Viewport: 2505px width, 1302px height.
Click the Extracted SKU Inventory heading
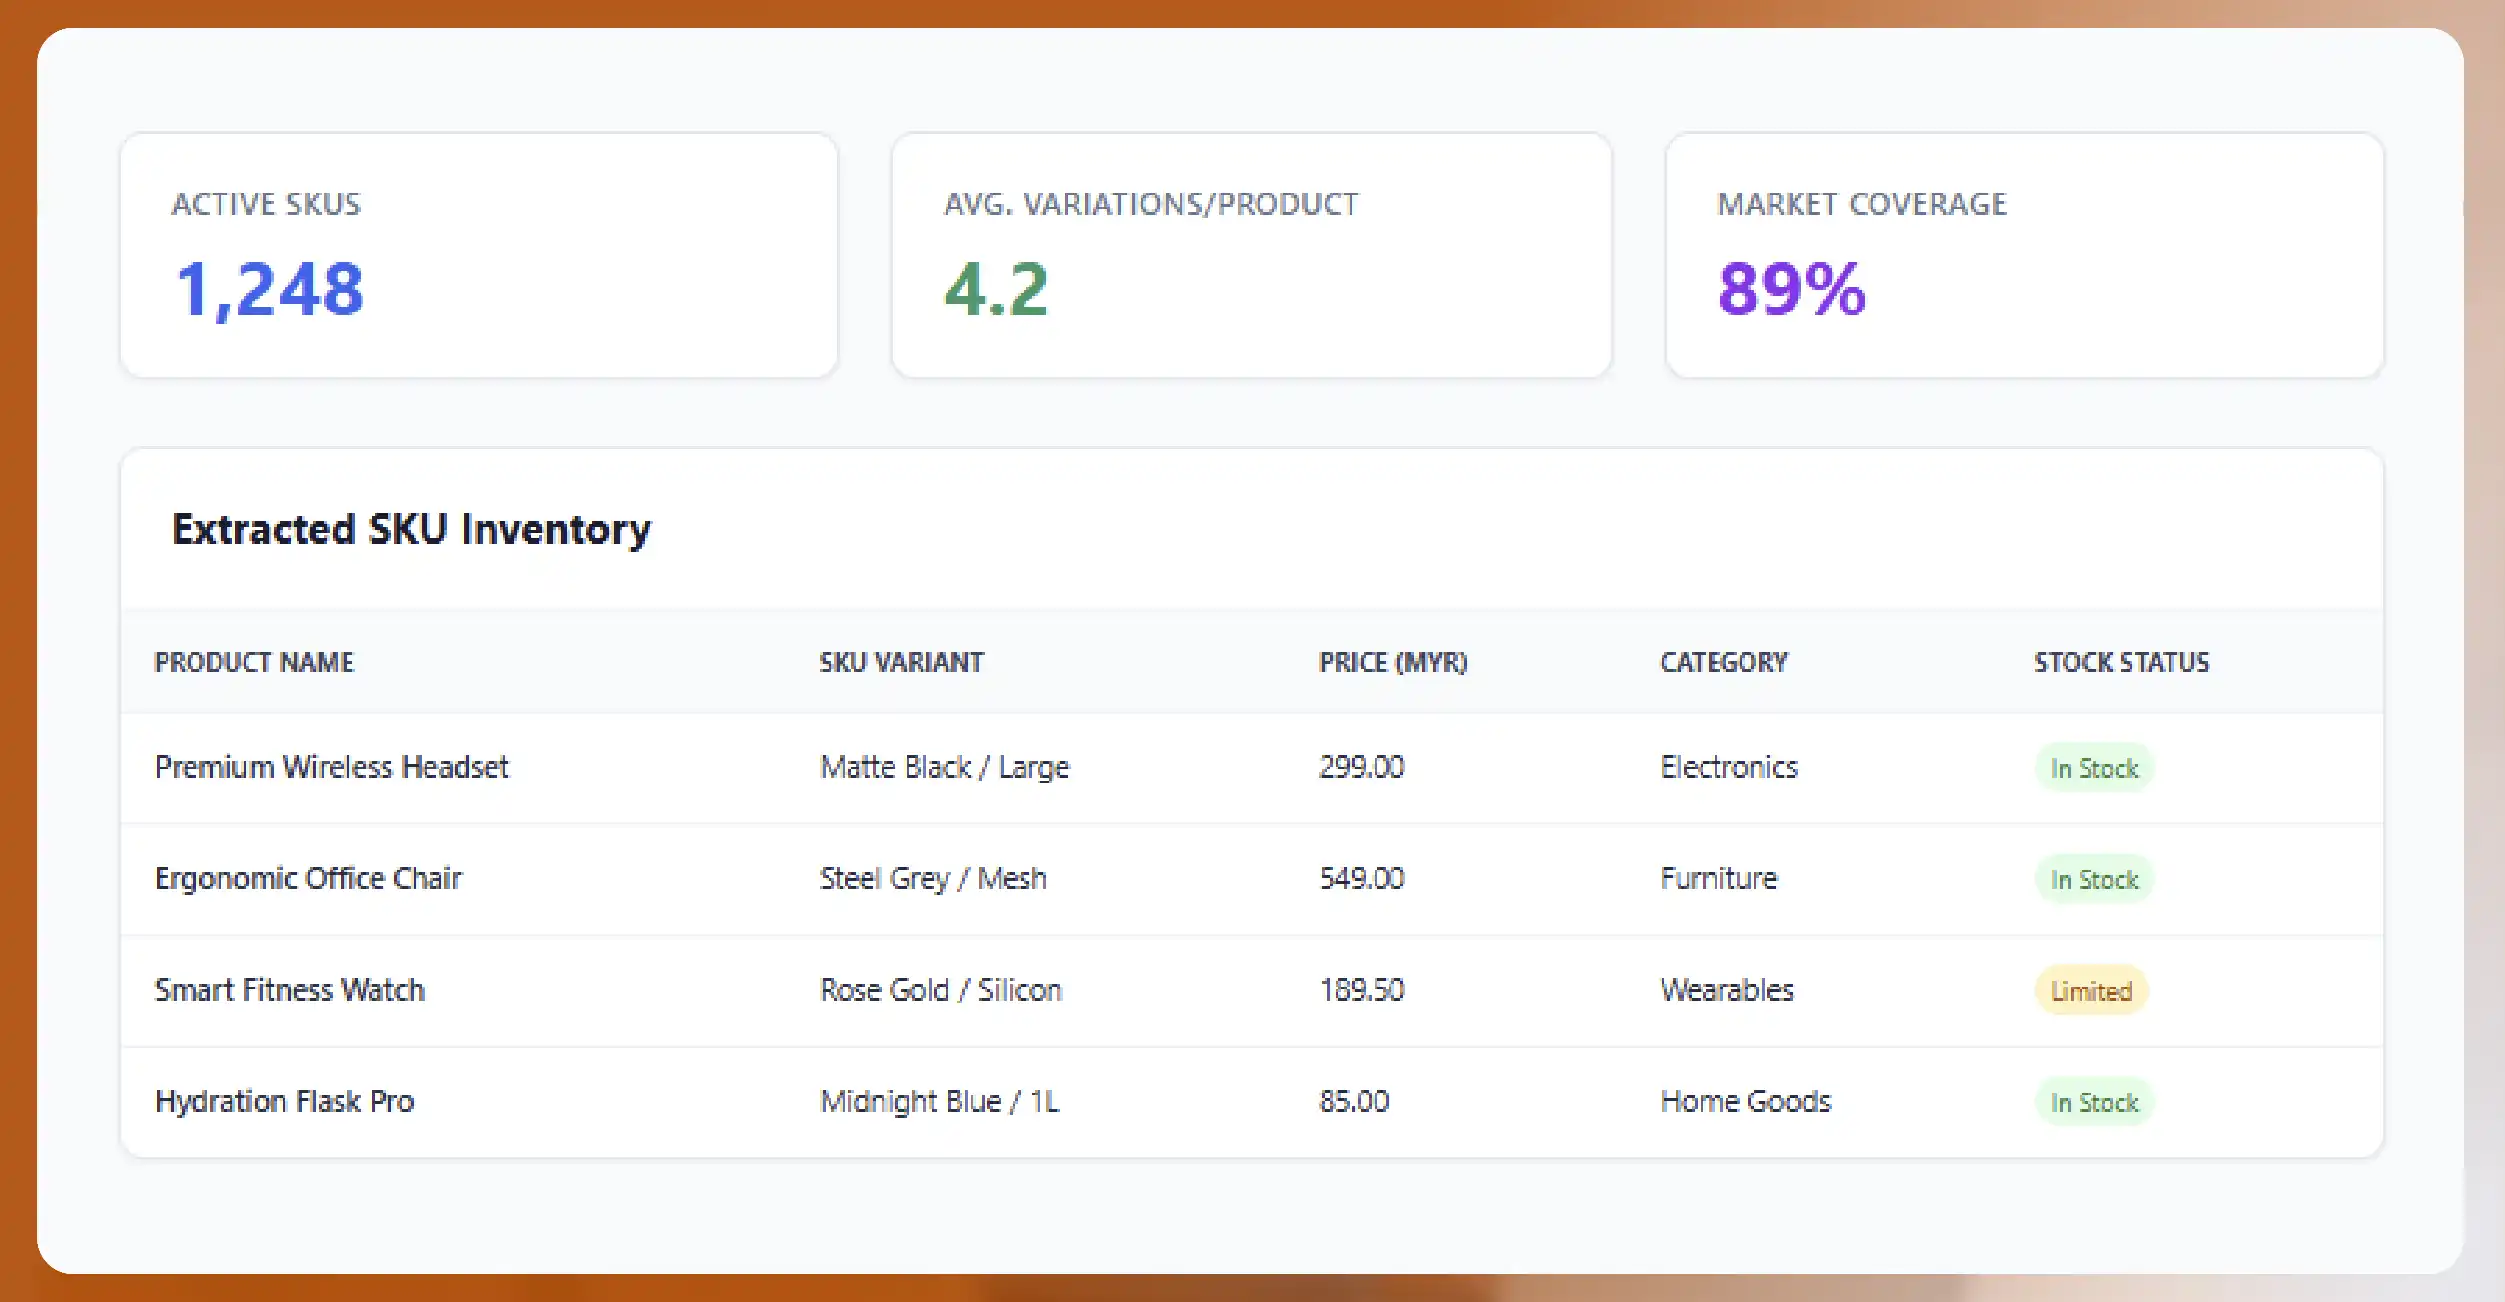[x=411, y=529]
